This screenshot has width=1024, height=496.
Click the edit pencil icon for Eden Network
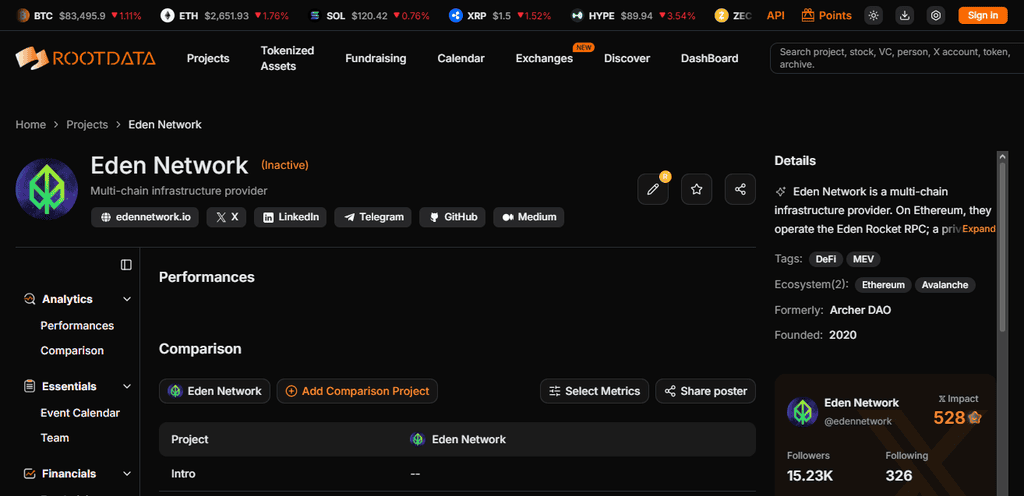(652, 189)
